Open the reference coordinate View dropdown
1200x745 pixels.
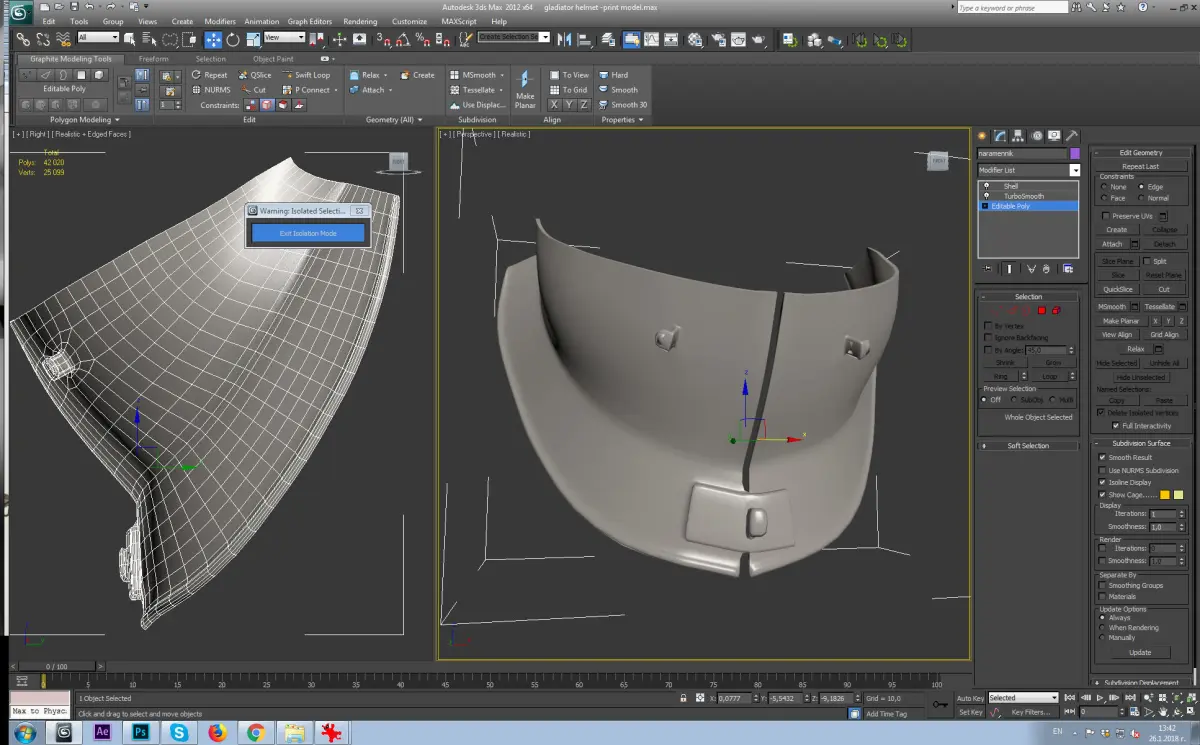point(285,38)
